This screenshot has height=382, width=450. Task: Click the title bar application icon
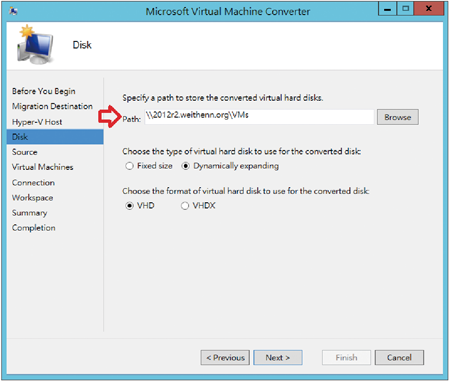click(13, 11)
